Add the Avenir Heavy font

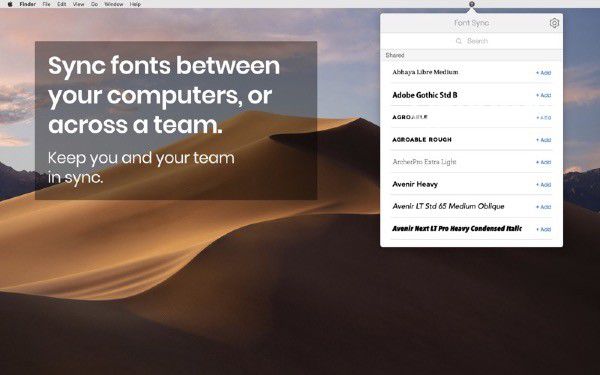point(543,185)
